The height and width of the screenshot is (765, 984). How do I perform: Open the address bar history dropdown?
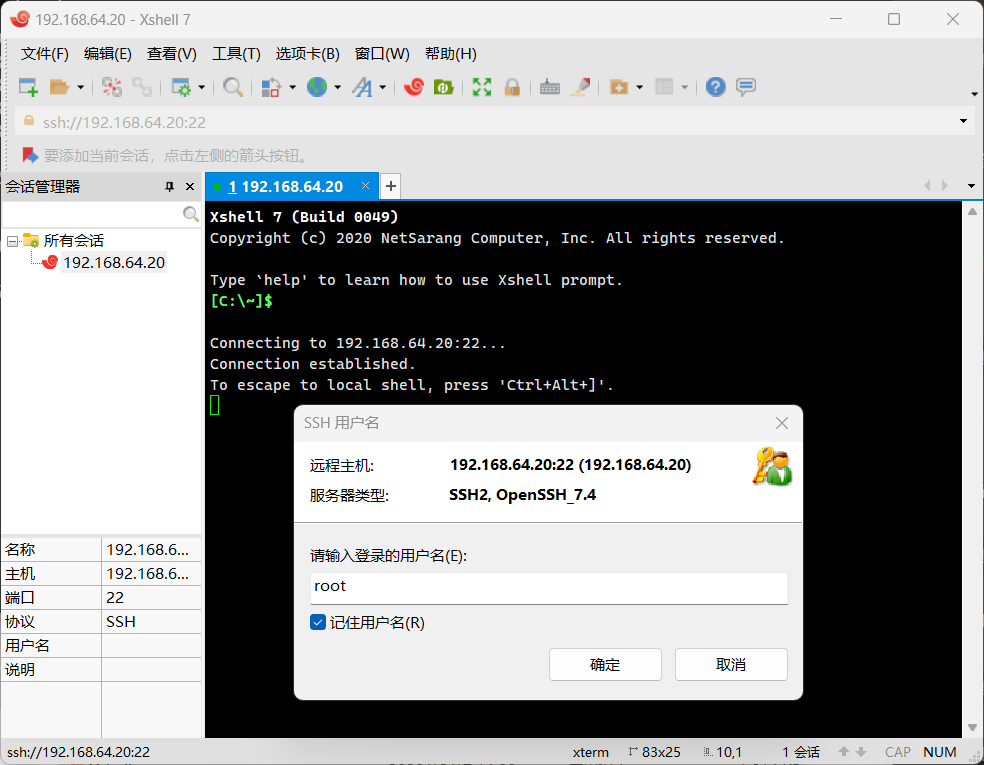point(963,121)
